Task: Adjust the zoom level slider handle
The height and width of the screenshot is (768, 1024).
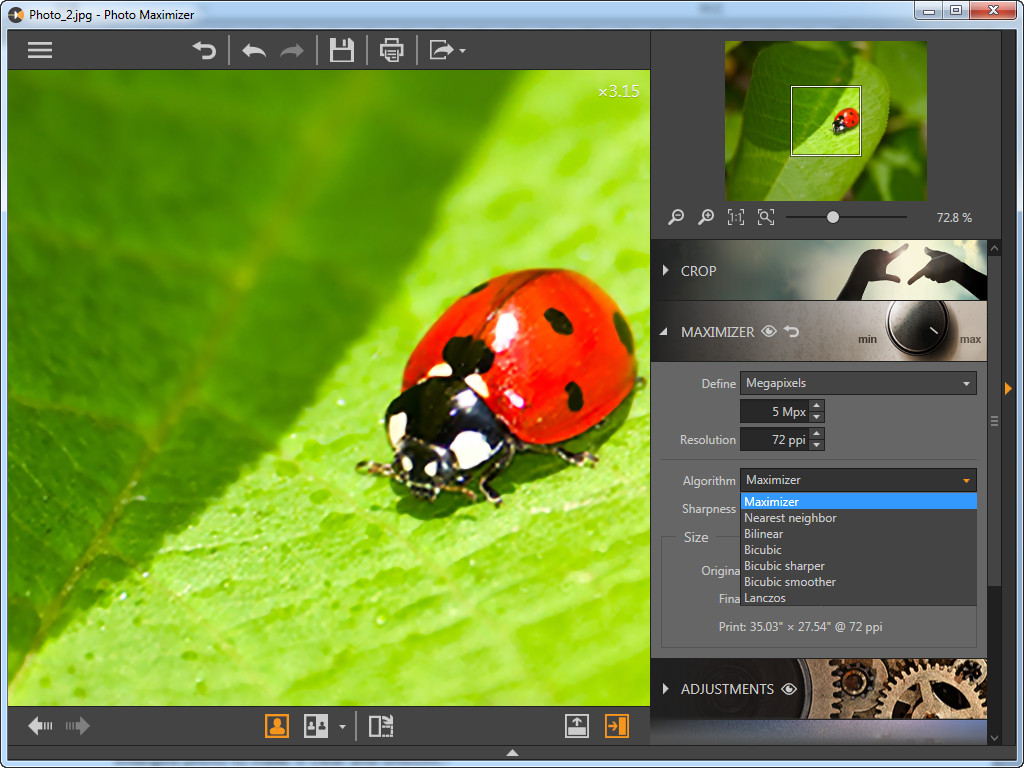Action: 833,217
